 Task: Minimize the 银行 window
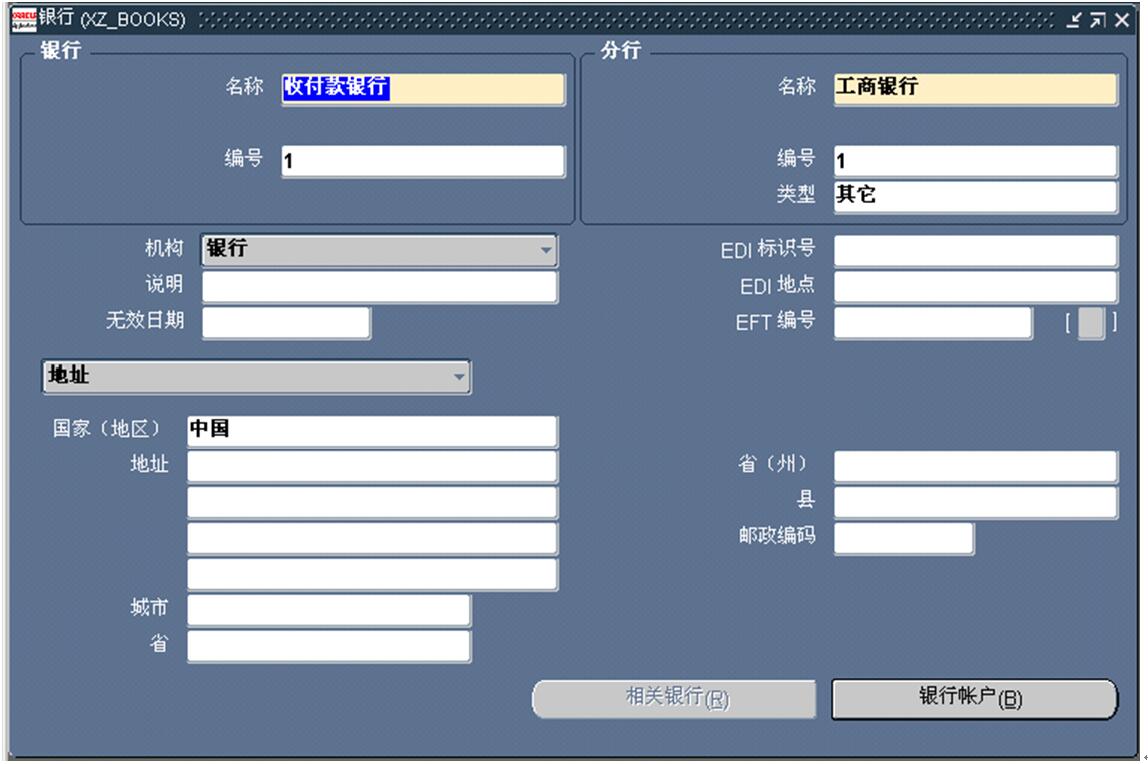pyautogui.click(x=1073, y=21)
